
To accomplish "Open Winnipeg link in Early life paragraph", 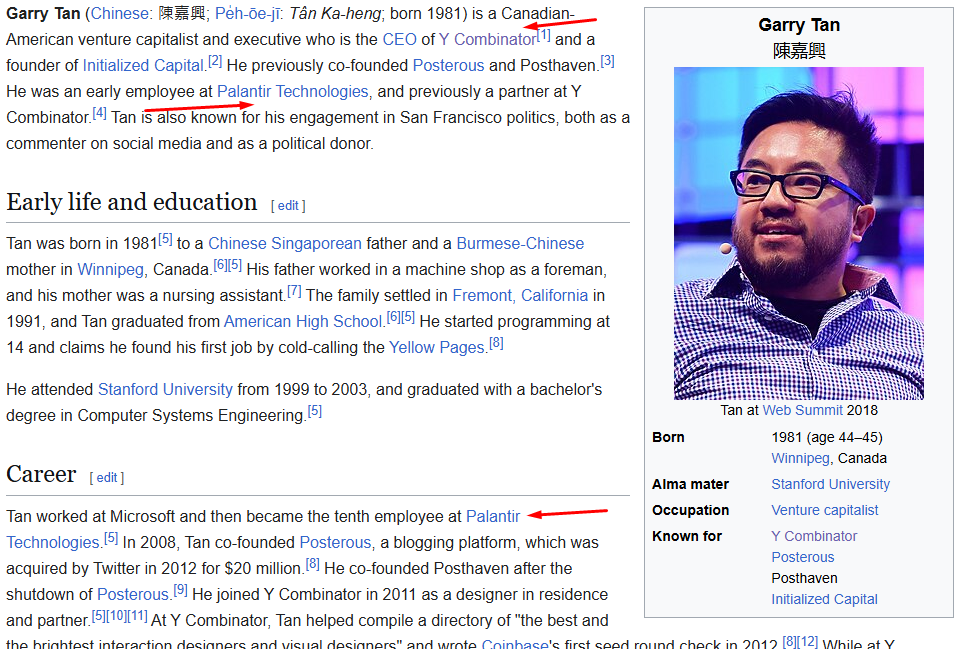I will pos(111,269).
